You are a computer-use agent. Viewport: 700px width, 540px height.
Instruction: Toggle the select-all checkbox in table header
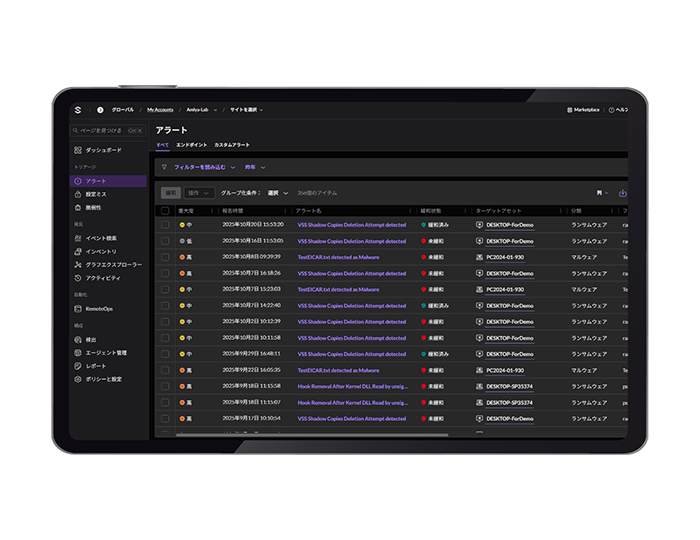tap(165, 211)
